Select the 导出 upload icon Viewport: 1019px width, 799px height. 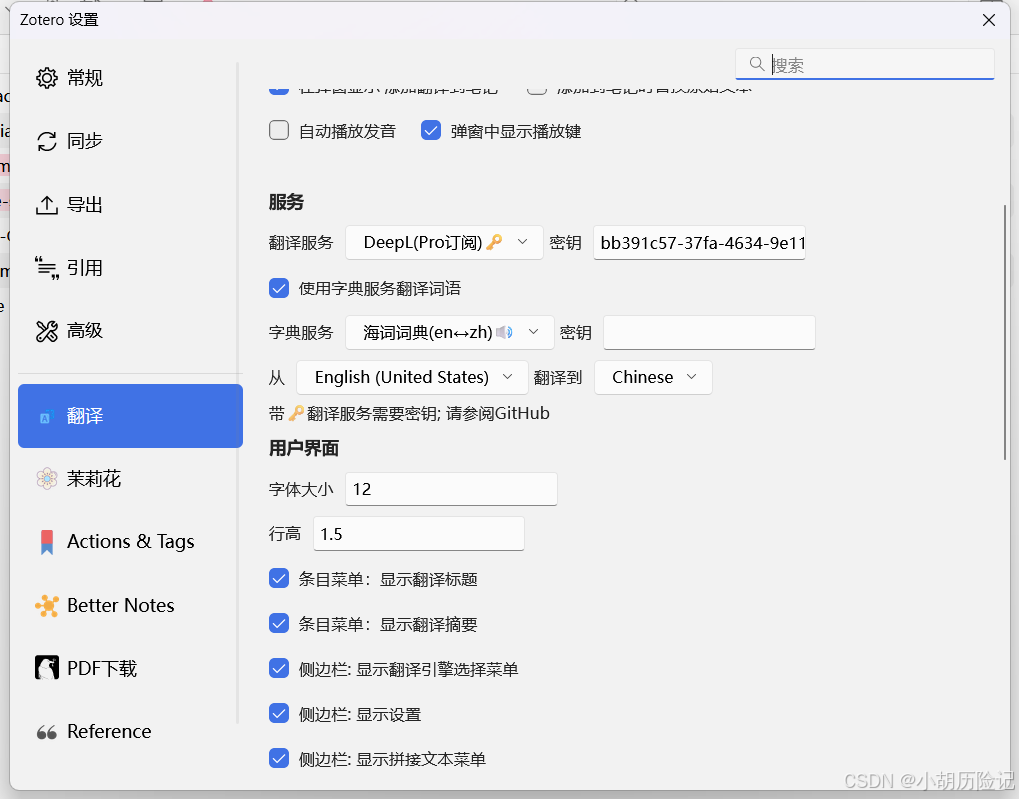(45, 204)
